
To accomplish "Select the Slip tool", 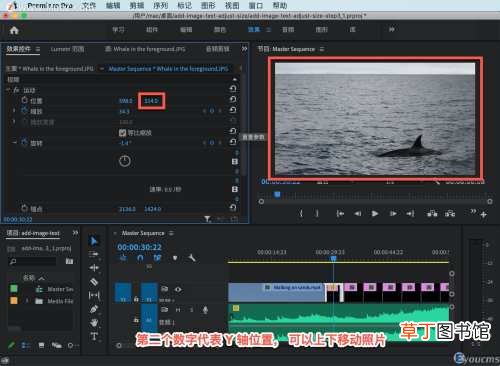I will click(x=94, y=295).
